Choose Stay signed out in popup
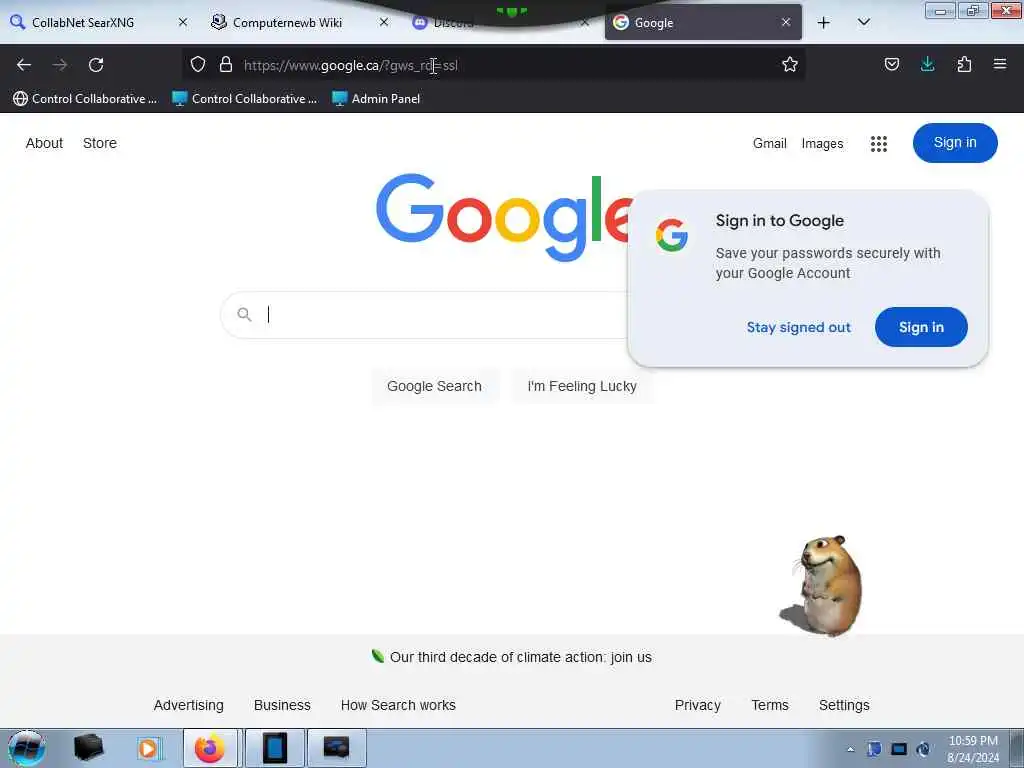The width and height of the screenshot is (1024, 768). pos(798,327)
